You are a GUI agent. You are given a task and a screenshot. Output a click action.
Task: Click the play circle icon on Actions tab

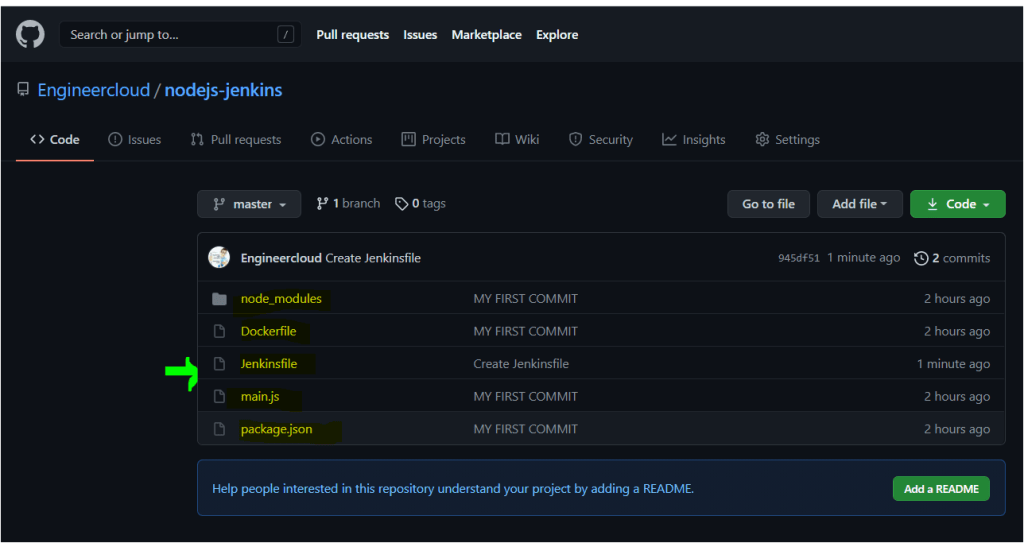[x=318, y=139]
